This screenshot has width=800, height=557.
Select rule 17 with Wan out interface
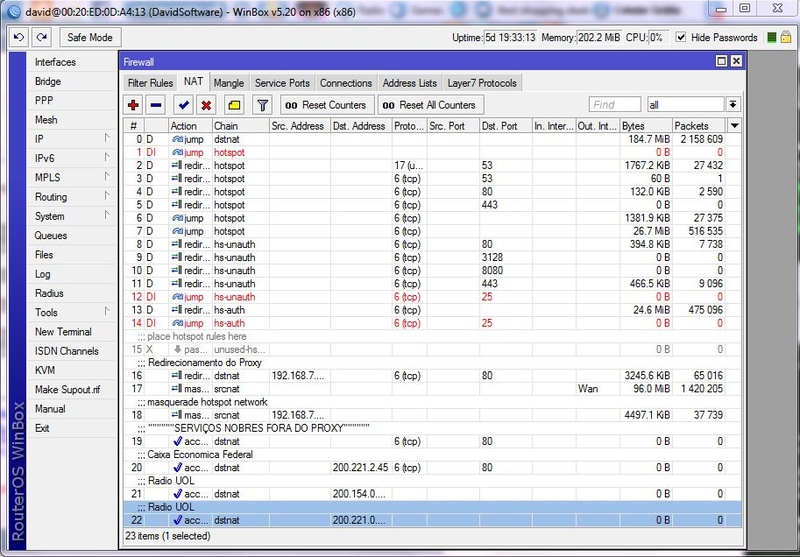click(x=432, y=389)
